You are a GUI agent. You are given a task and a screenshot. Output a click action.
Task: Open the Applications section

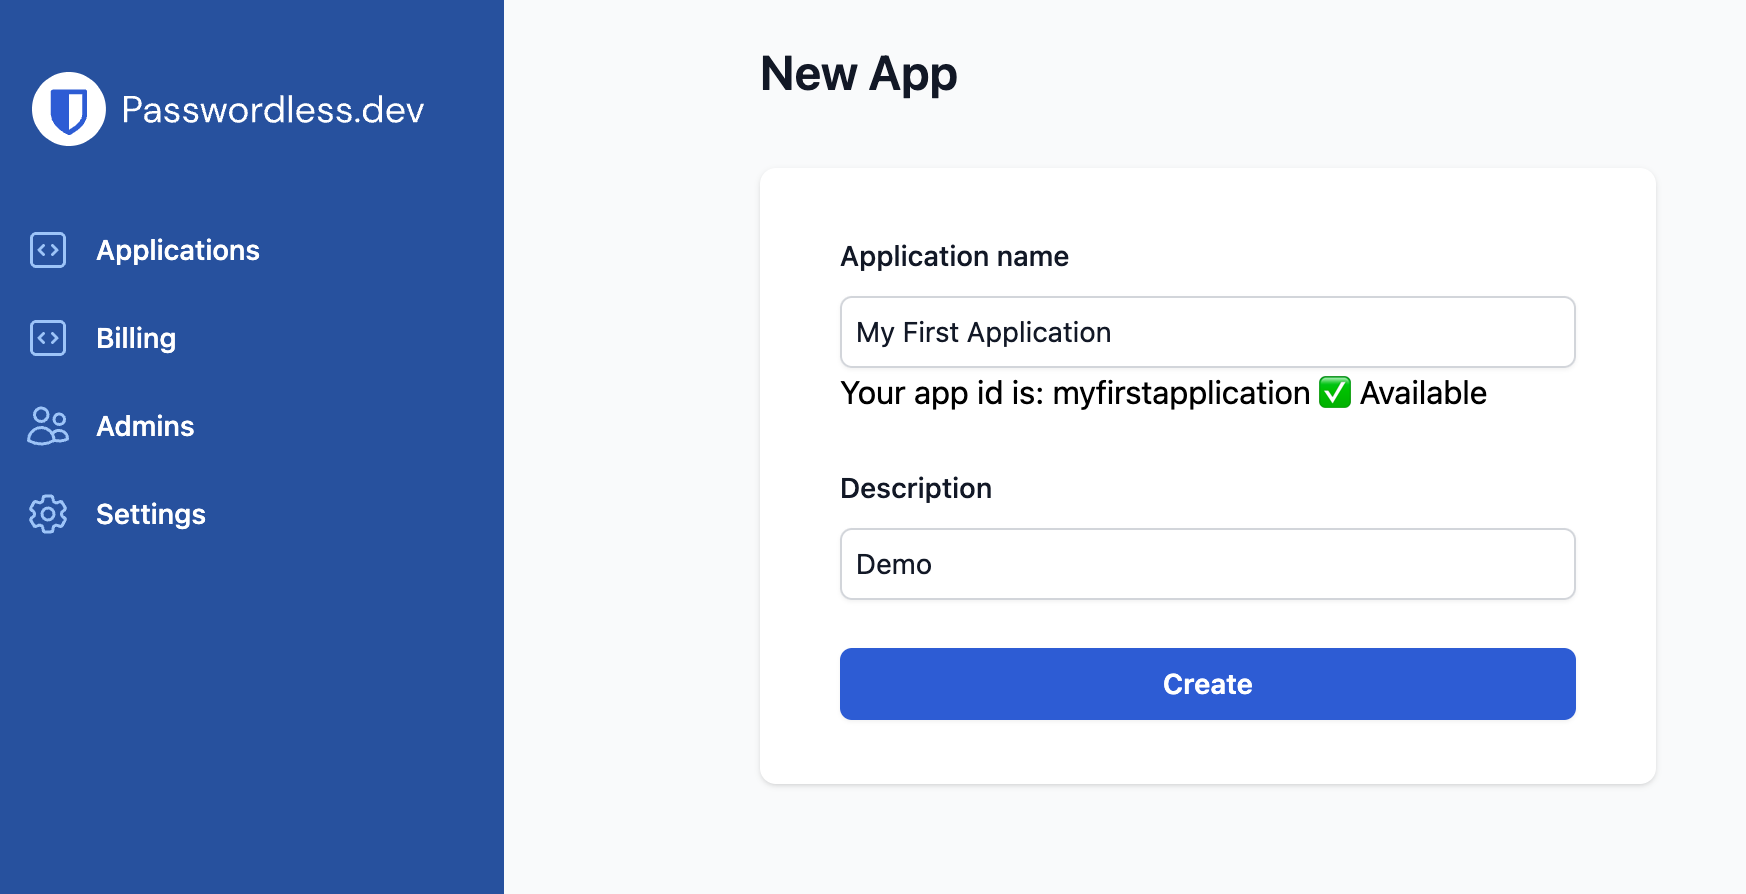pyautogui.click(x=178, y=250)
